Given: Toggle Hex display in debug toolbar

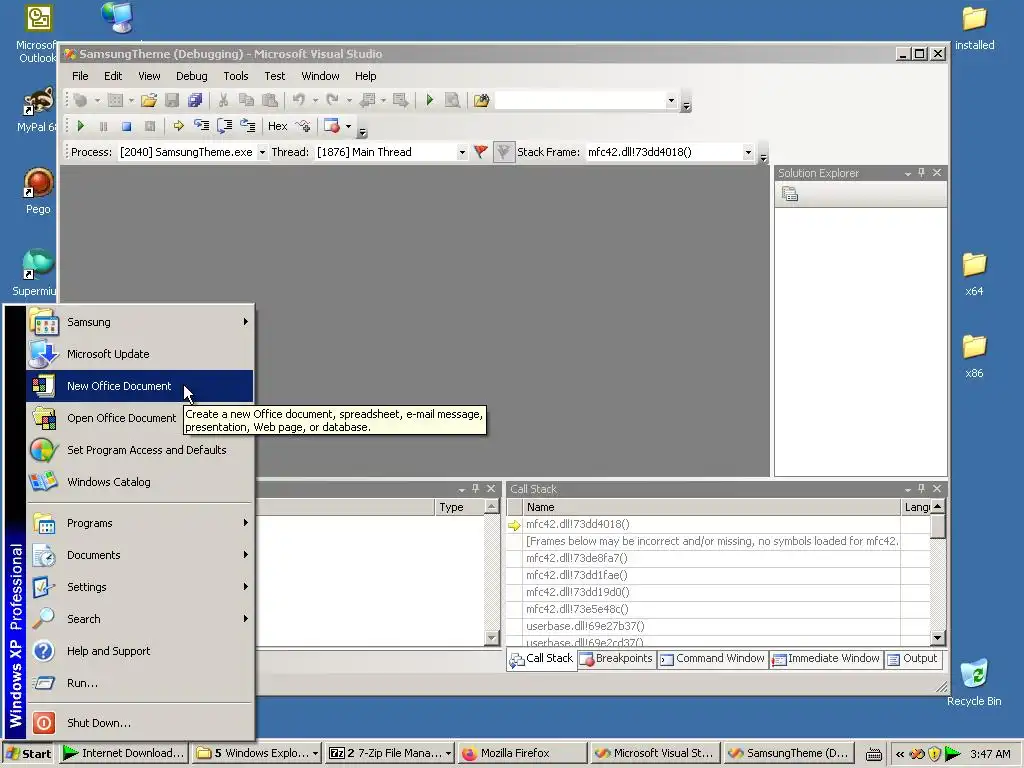Looking at the screenshot, I should click(x=278, y=126).
